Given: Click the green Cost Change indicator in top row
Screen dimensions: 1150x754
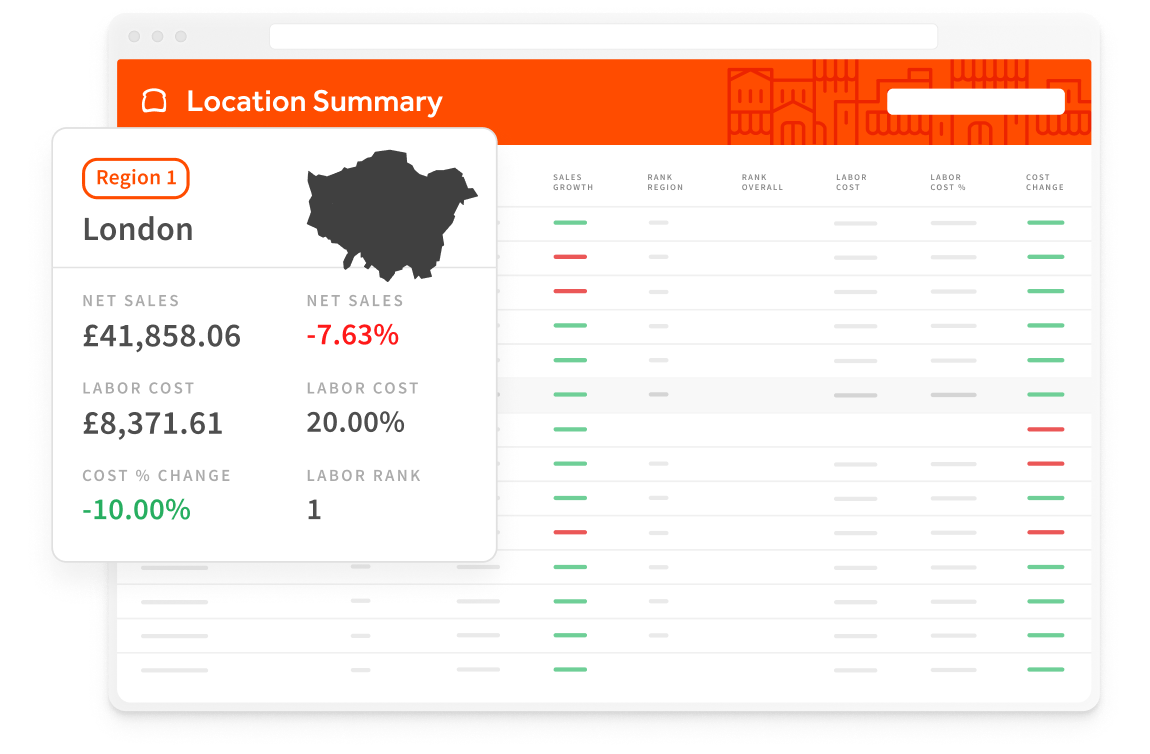Looking at the screenshot, I should 1046,224.
